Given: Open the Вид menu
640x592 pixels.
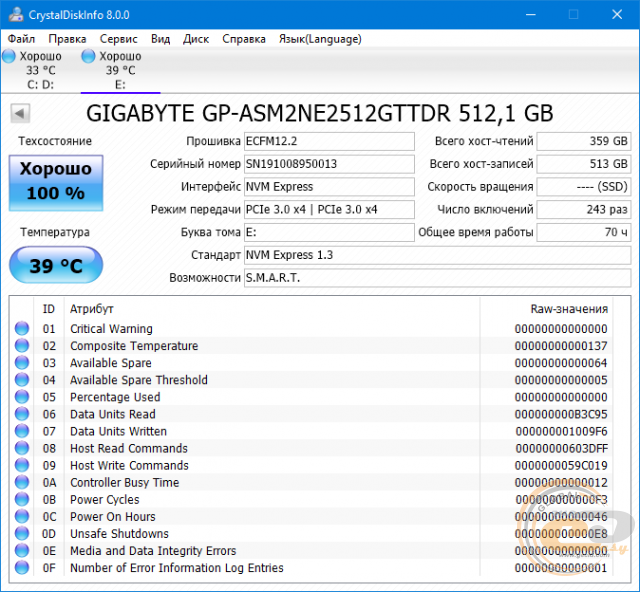Looking at the screenshot, I should [160, 39].
